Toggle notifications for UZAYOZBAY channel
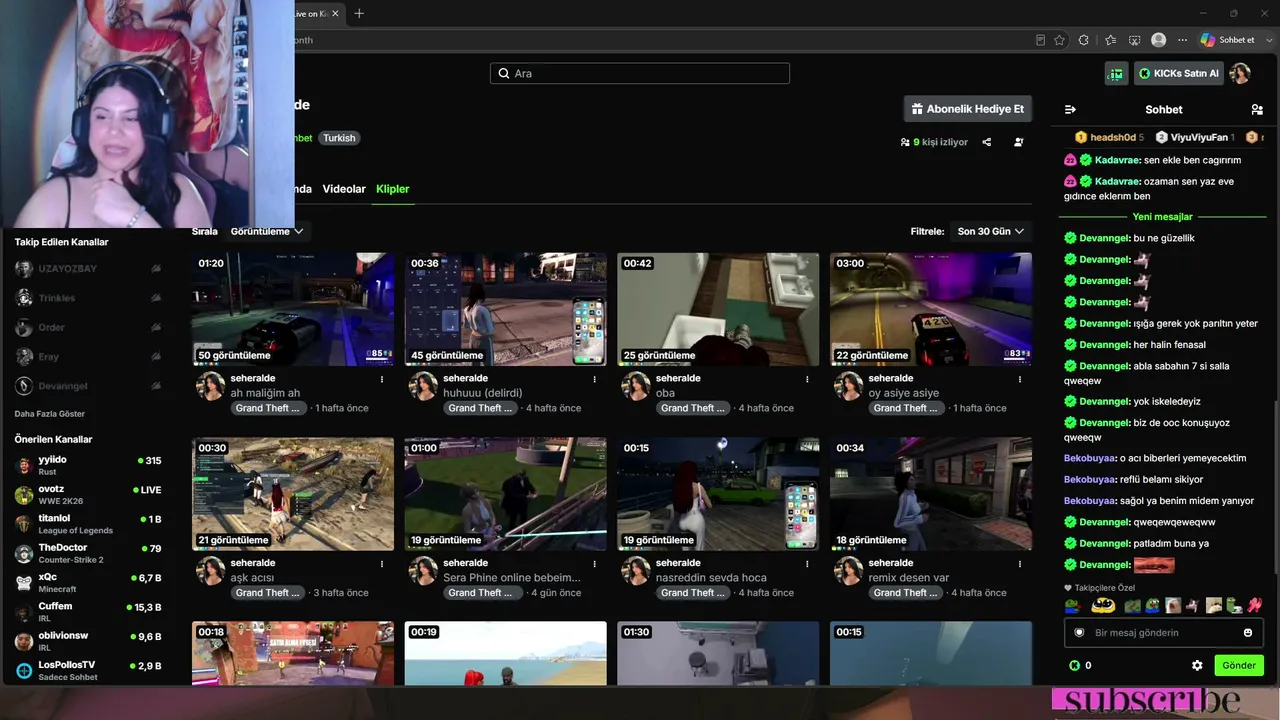1280x720 pixels. (156, 269)
